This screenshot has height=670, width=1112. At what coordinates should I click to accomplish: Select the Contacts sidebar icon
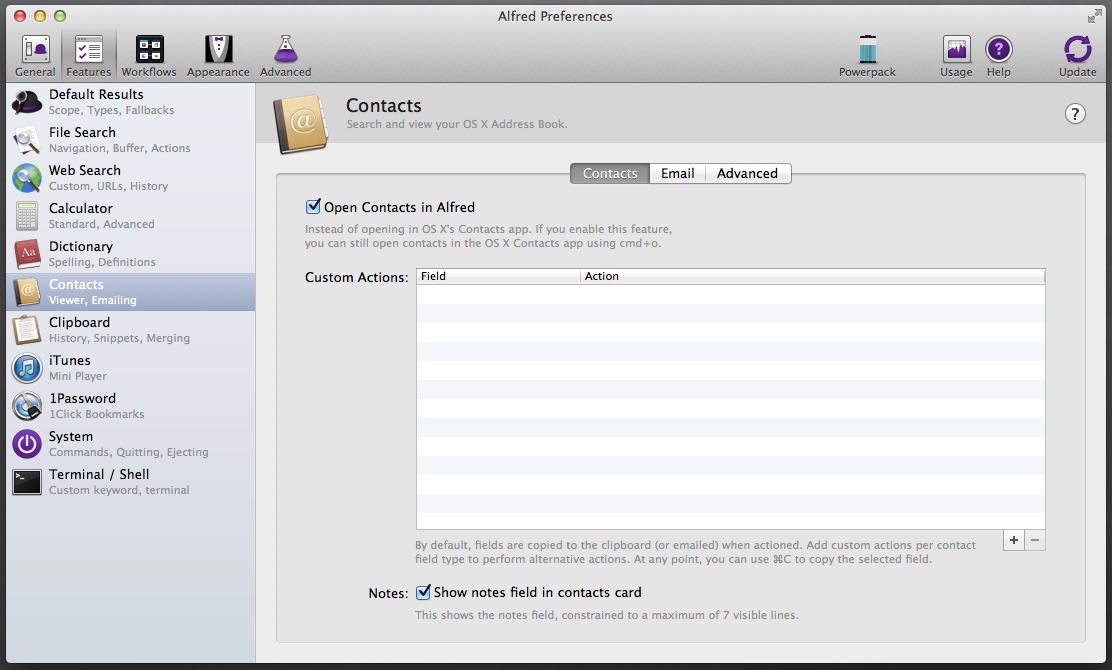(x=27, y=292)
